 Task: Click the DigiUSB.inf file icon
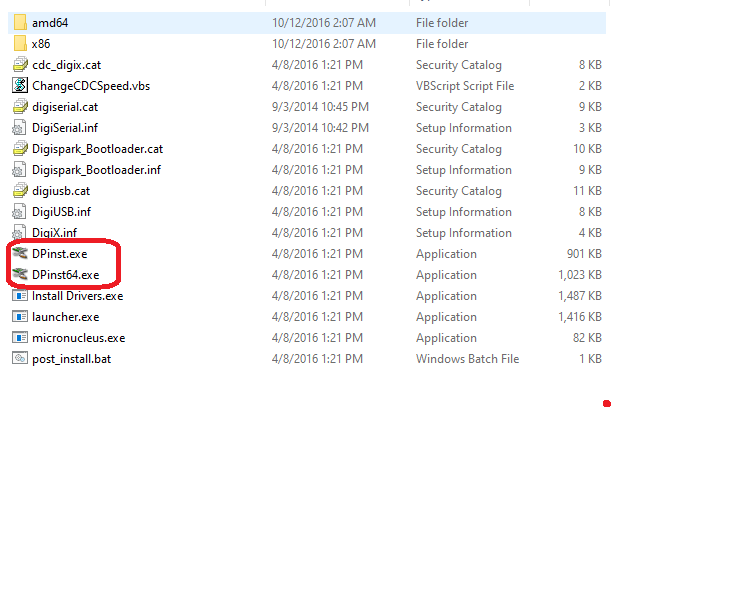19,211
